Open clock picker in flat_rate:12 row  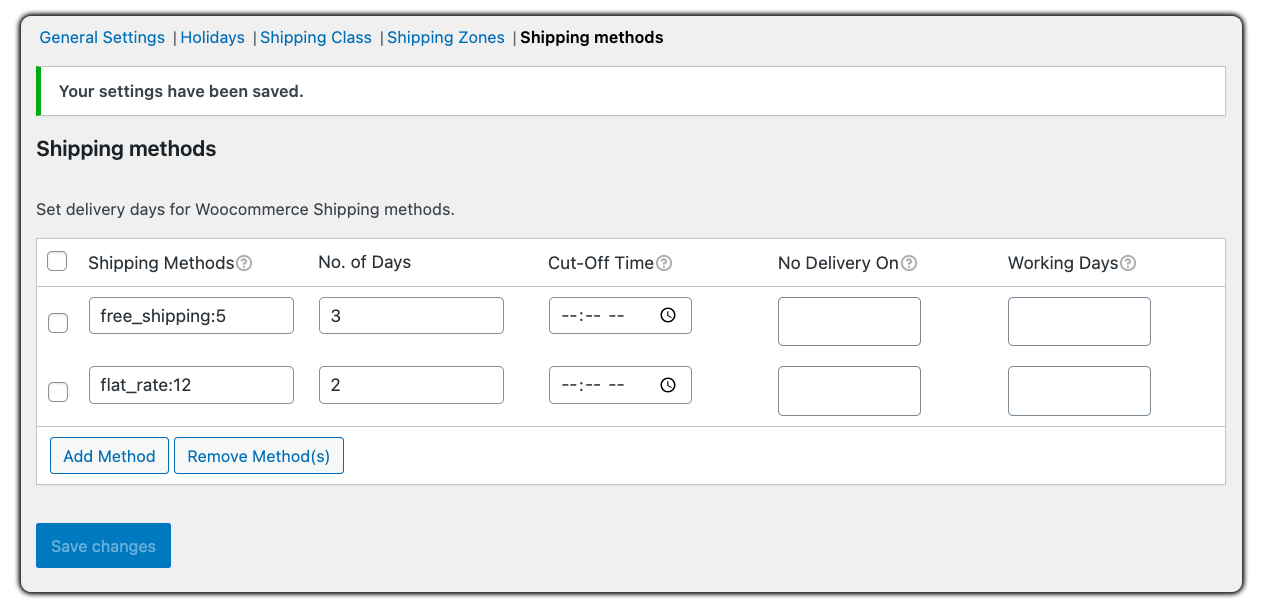click(x=668, y=385)
